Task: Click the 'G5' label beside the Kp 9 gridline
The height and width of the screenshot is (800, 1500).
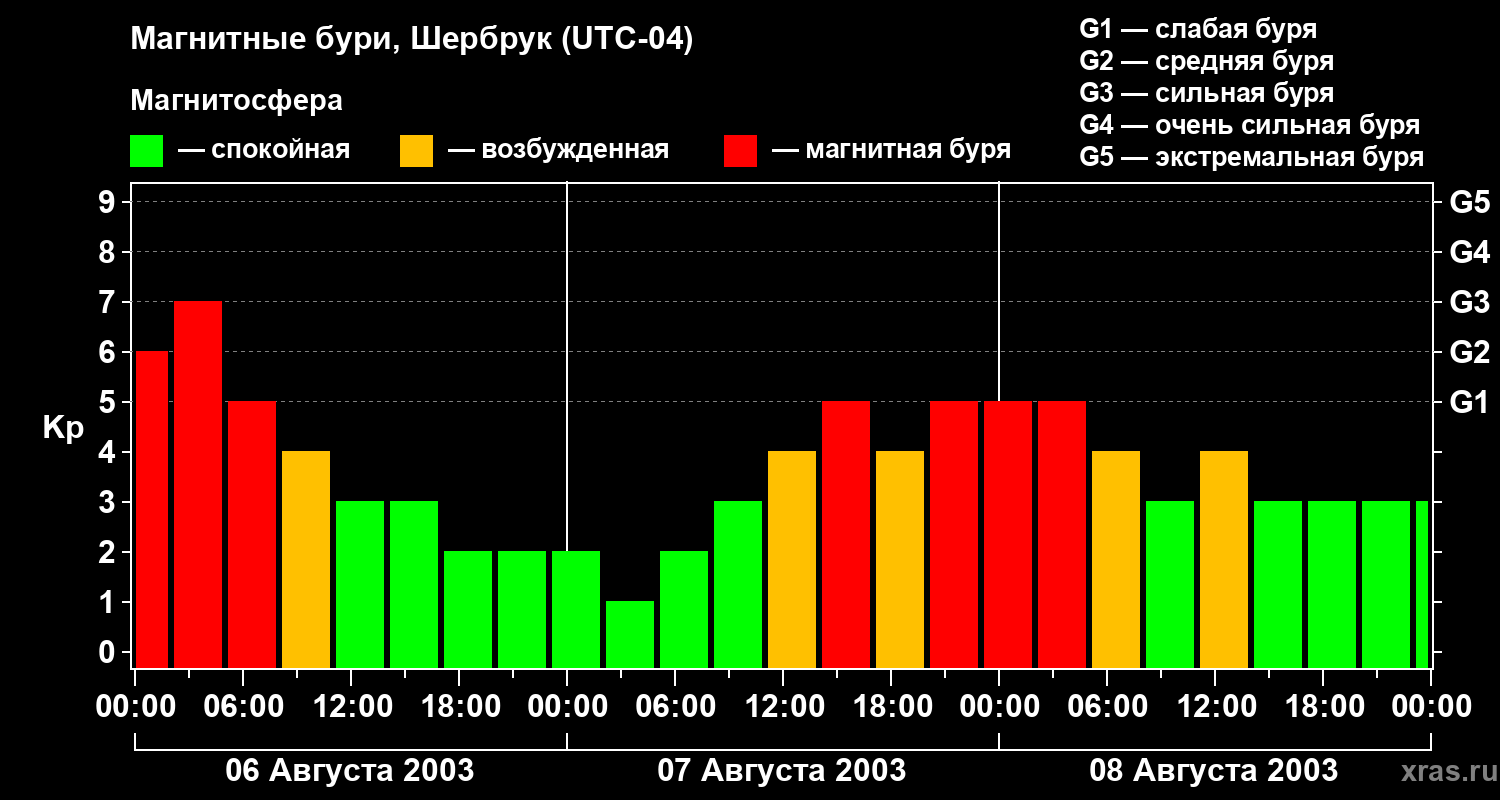Action: 1469,202
